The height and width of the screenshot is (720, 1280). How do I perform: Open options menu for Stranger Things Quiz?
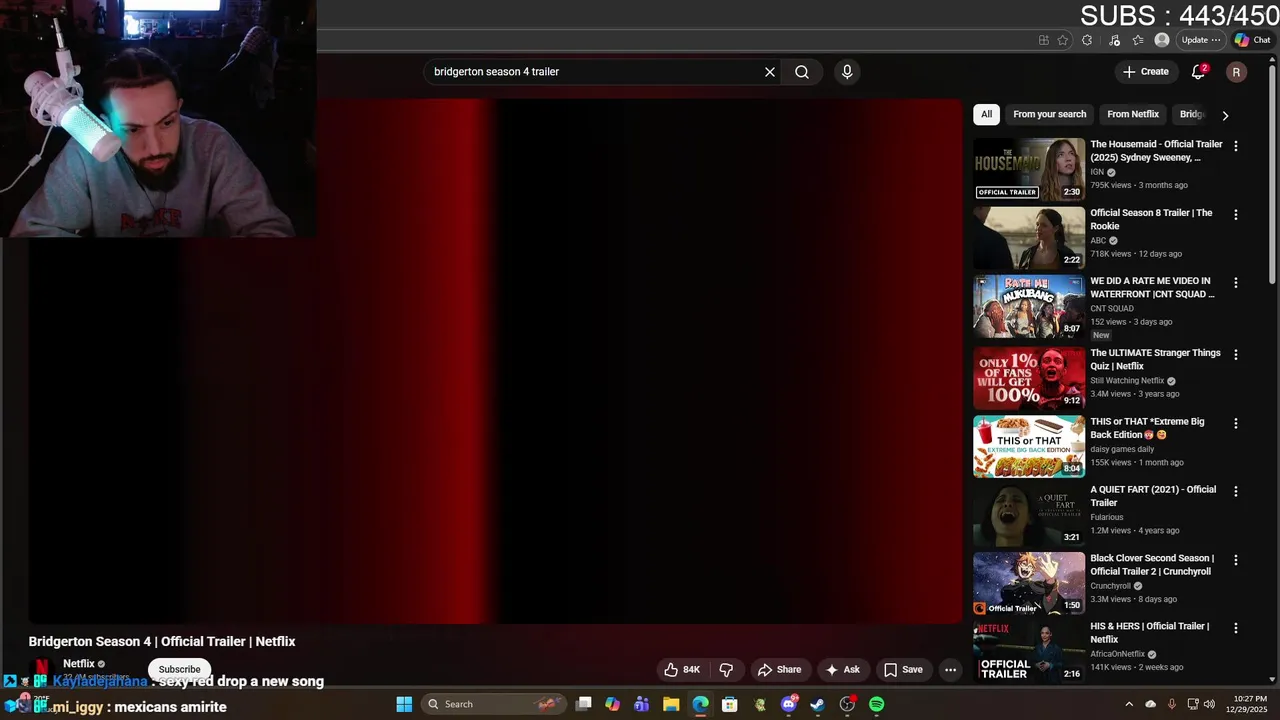click(1236, 355)
